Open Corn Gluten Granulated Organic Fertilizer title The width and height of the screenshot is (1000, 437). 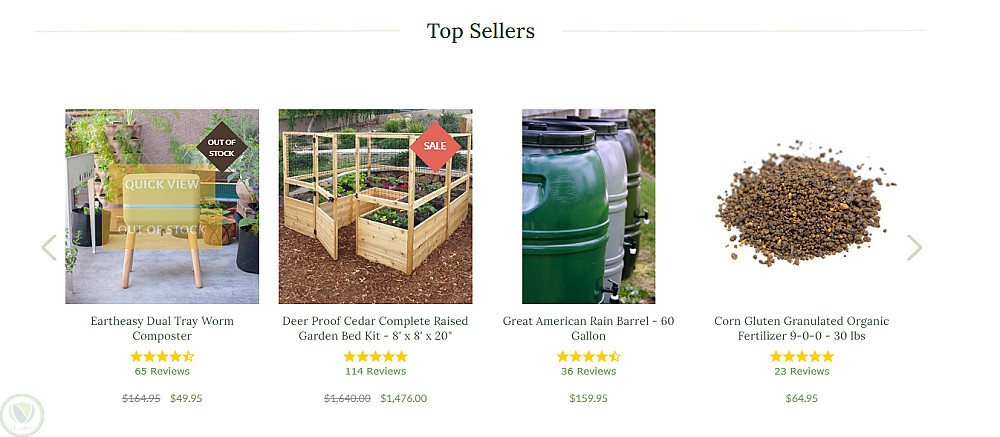click(801, 328)
